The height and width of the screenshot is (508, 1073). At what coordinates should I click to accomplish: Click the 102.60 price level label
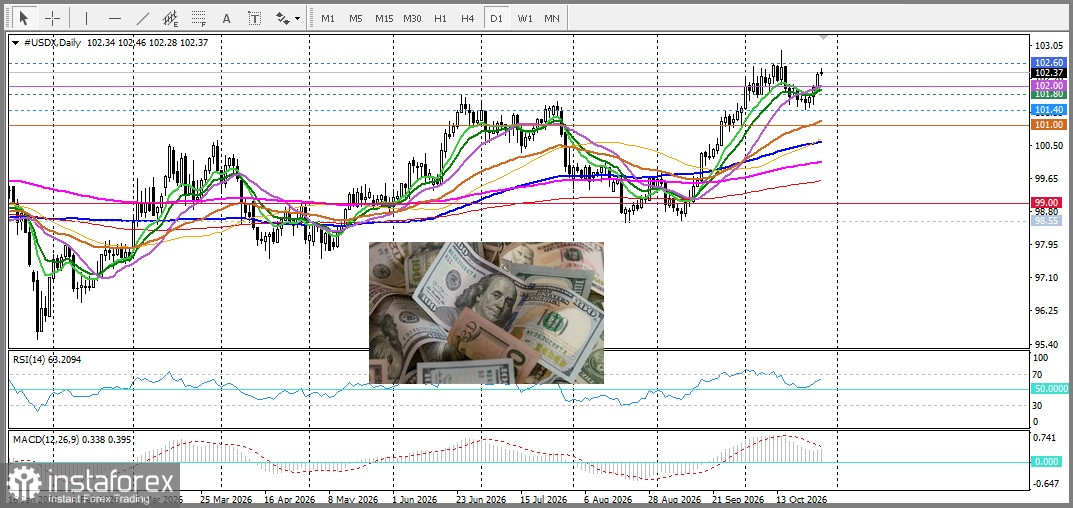pos(1048,63)
